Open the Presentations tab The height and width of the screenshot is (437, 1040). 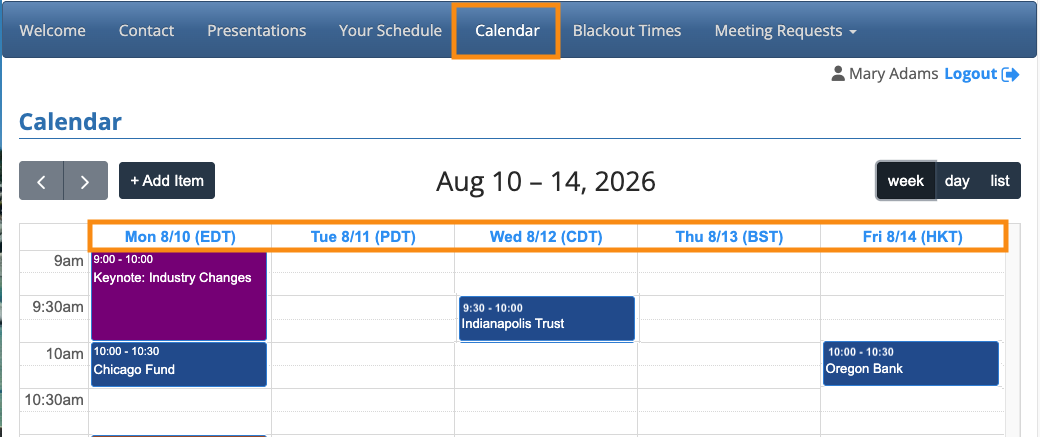[257, 31]
